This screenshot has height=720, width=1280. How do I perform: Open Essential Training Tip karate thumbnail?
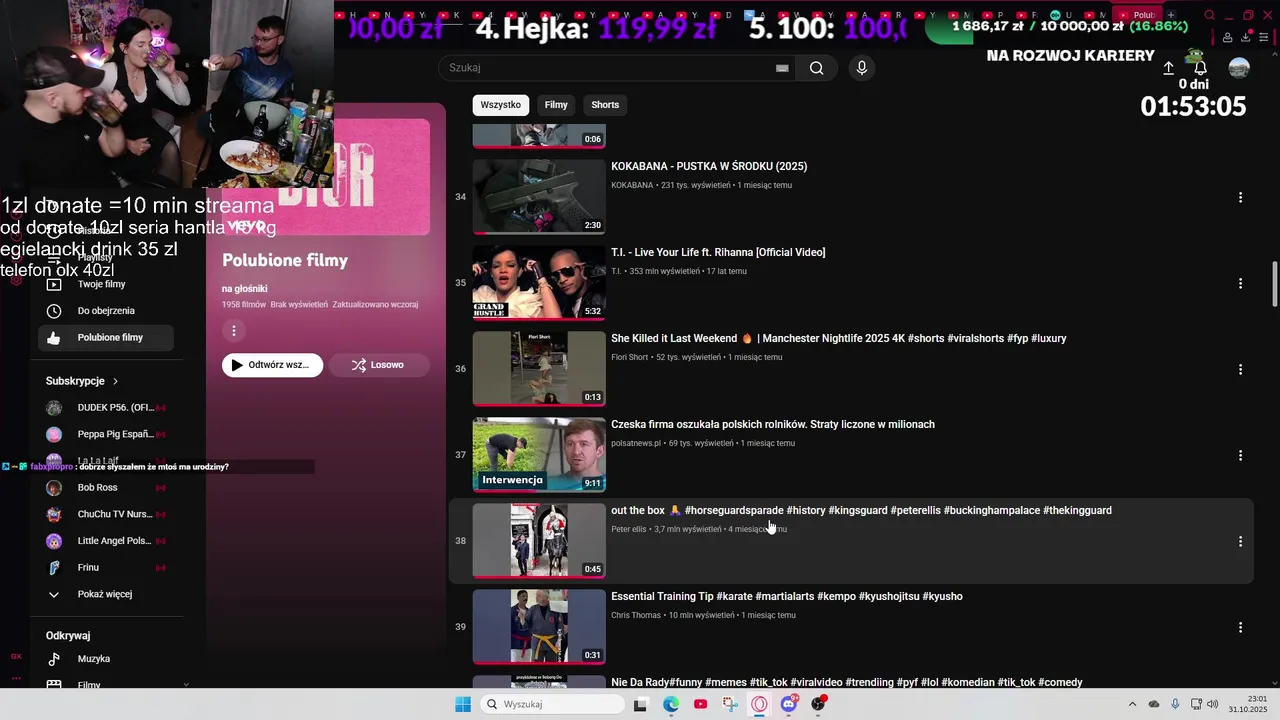[x=539, y=627]
